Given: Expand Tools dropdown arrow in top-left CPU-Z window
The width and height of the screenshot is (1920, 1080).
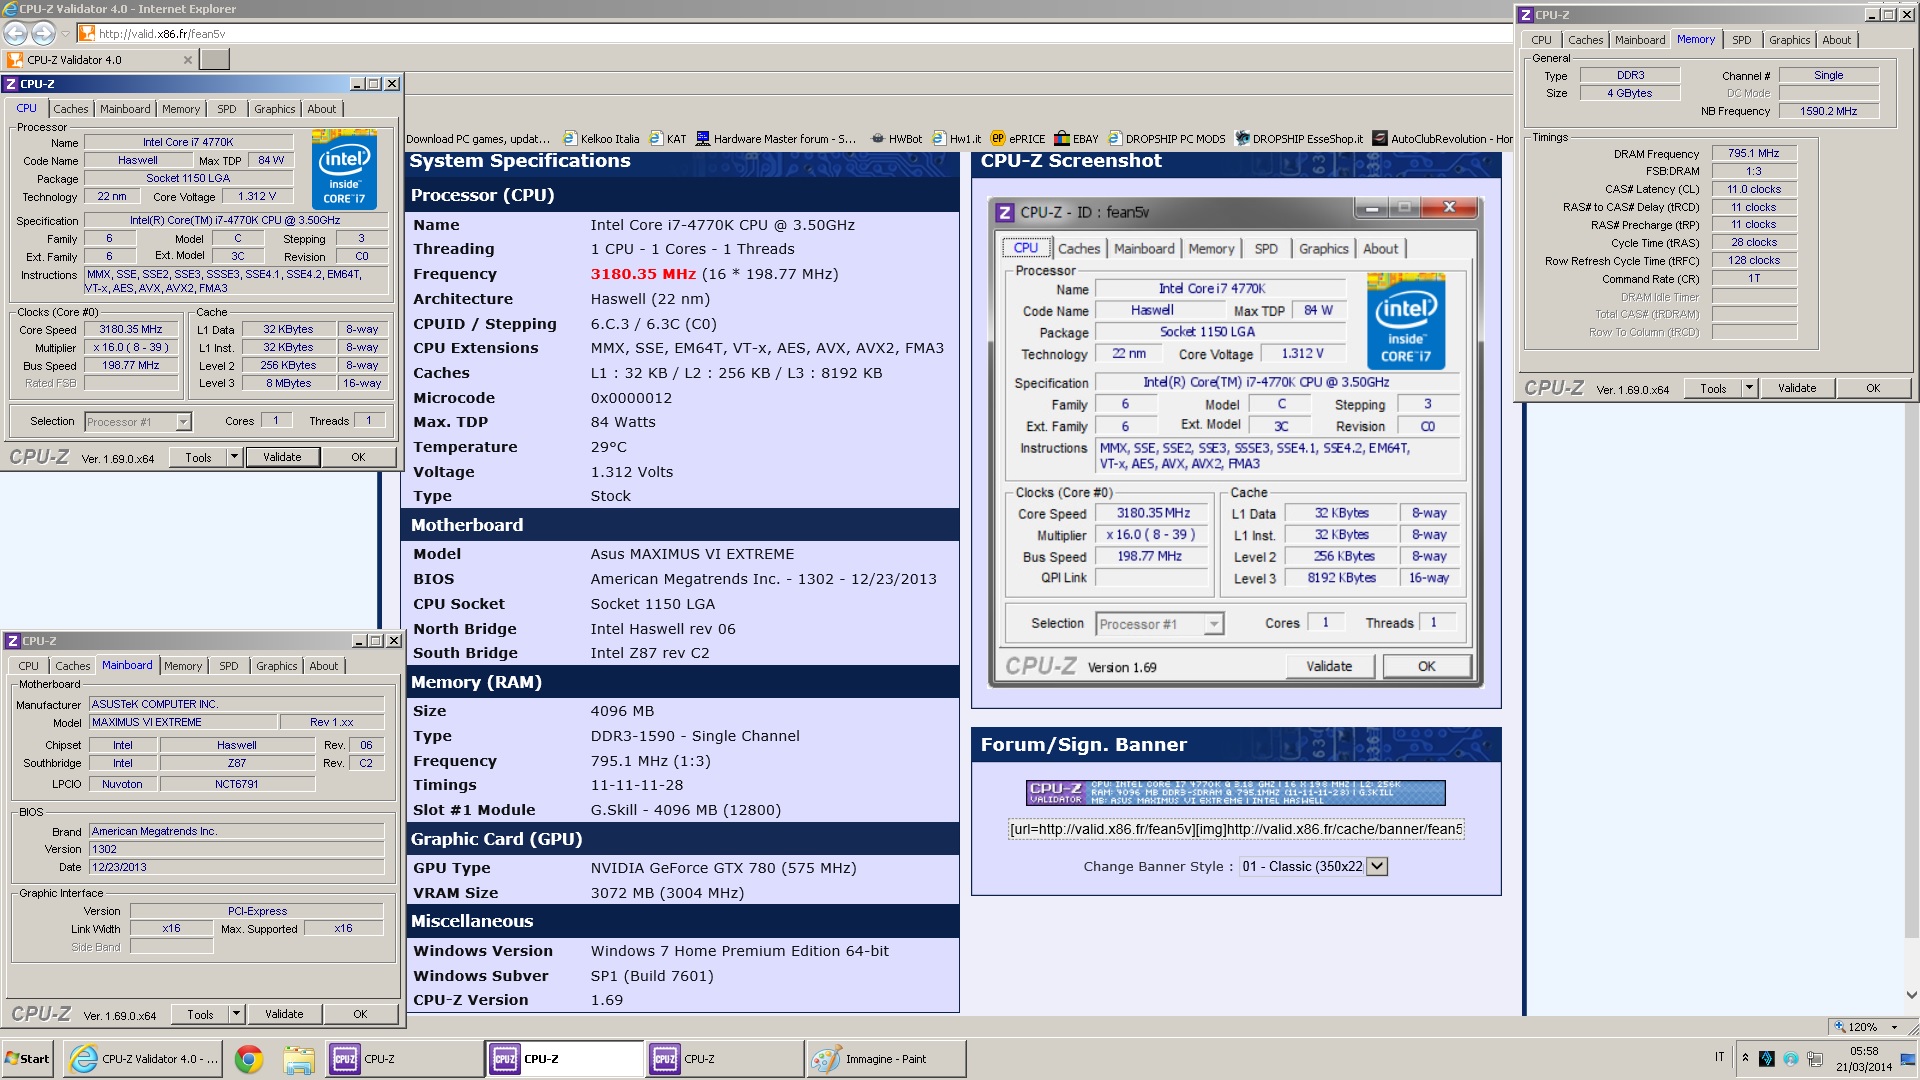Looking at the screenshot, I should pyautogui.click(x=234, y=457).
